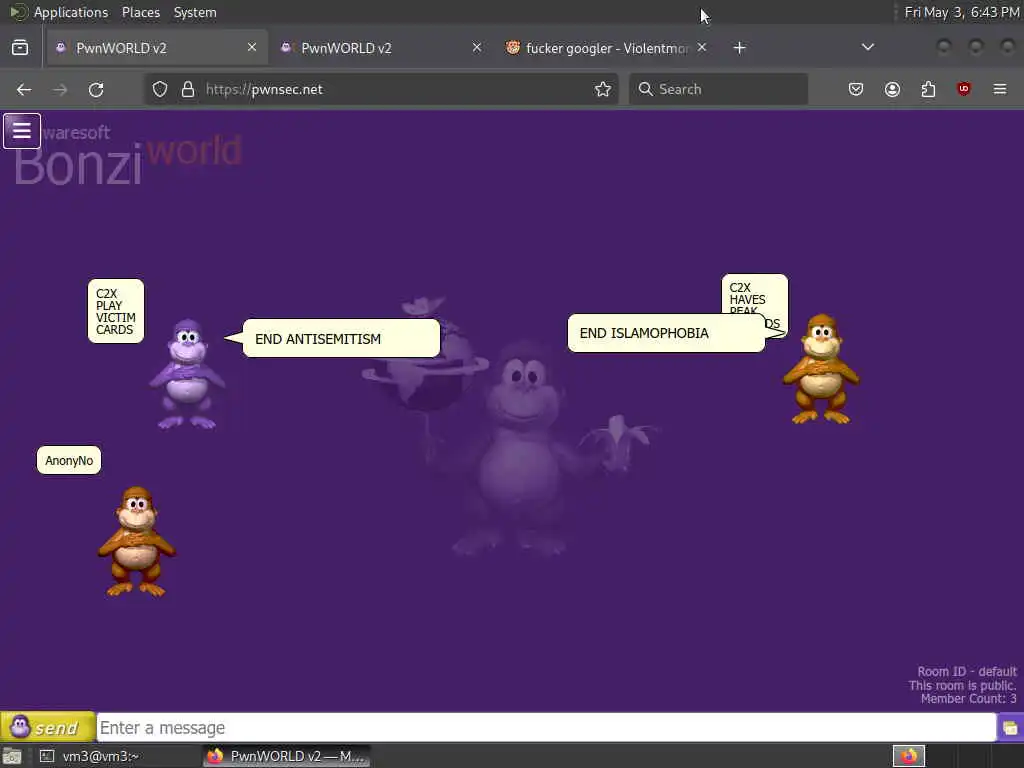
Task: Click the clock Fri May 3, 6:43 PM
Action: tap(962, 12)
